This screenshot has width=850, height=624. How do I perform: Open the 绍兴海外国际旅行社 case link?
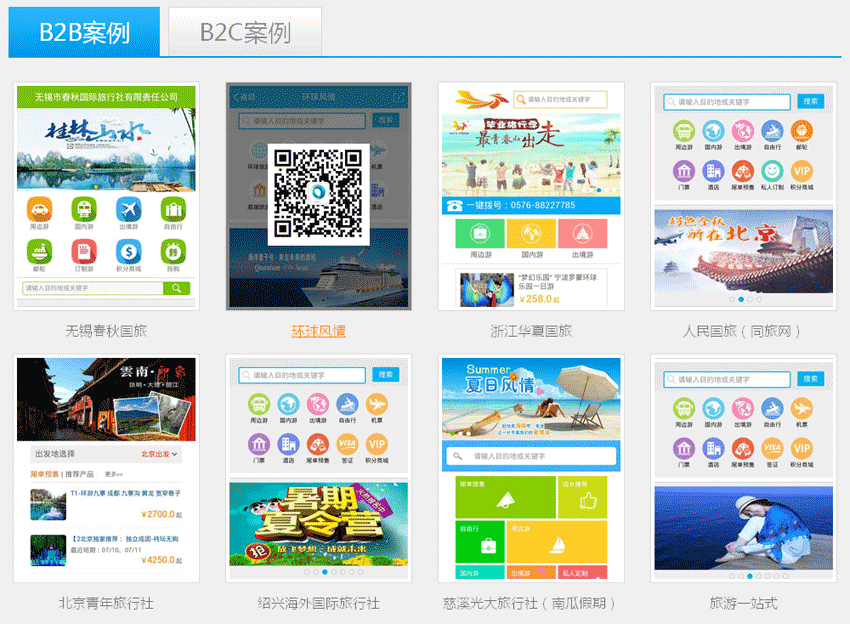tap(319, 603)
